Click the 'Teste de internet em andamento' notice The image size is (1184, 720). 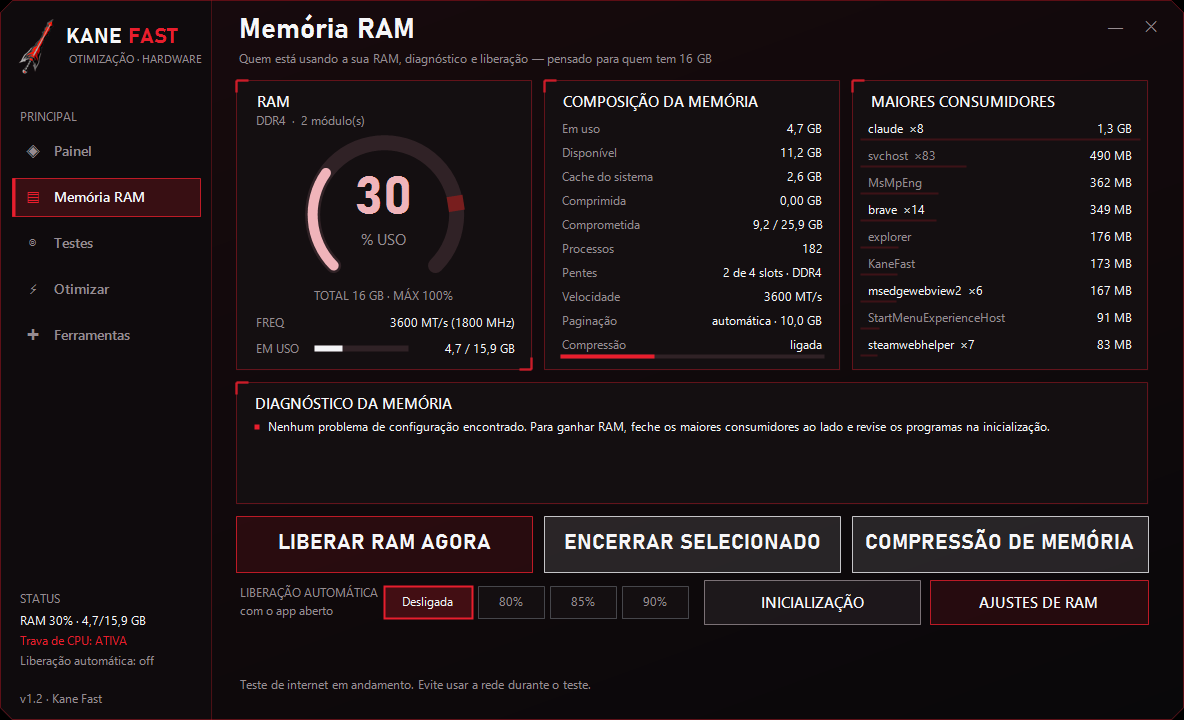(x=415, y=685)
